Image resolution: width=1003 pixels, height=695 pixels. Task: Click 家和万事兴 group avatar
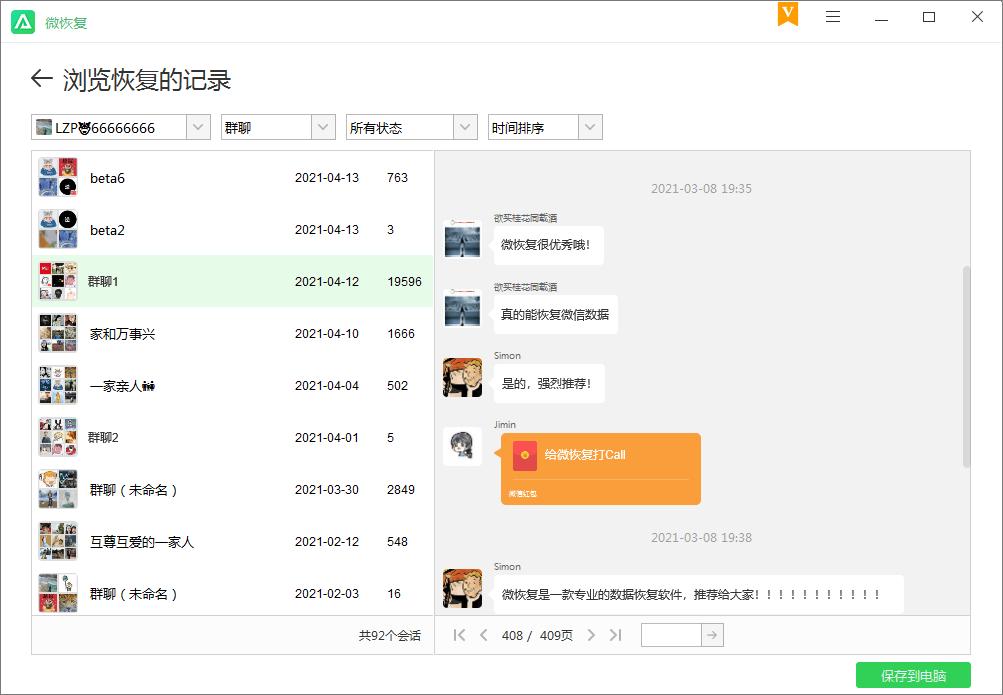(x=58, y=332)
